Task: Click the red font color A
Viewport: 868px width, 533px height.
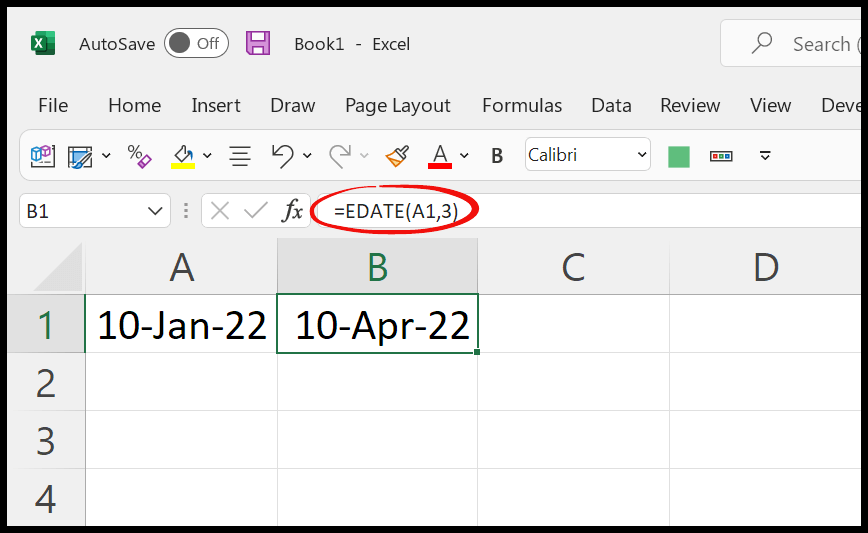Action: click(440, 156)
